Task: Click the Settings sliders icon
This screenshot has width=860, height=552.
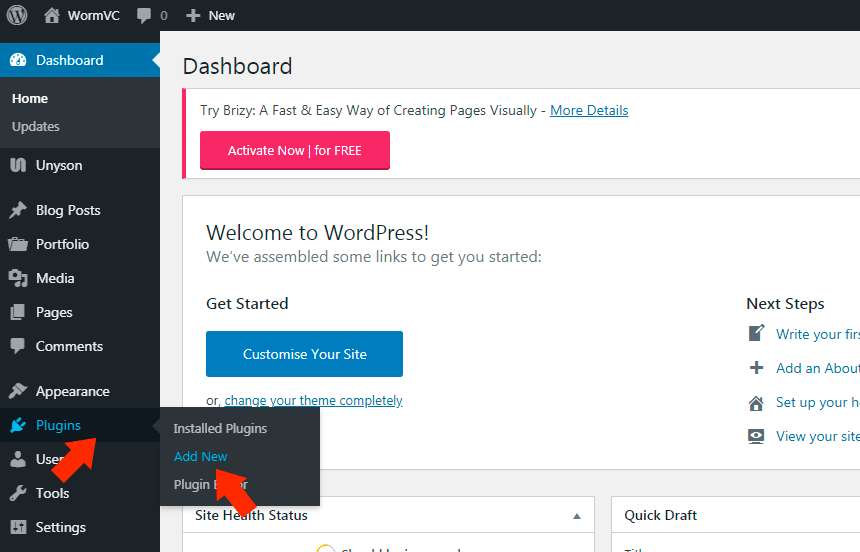Action: click(18, 527)
